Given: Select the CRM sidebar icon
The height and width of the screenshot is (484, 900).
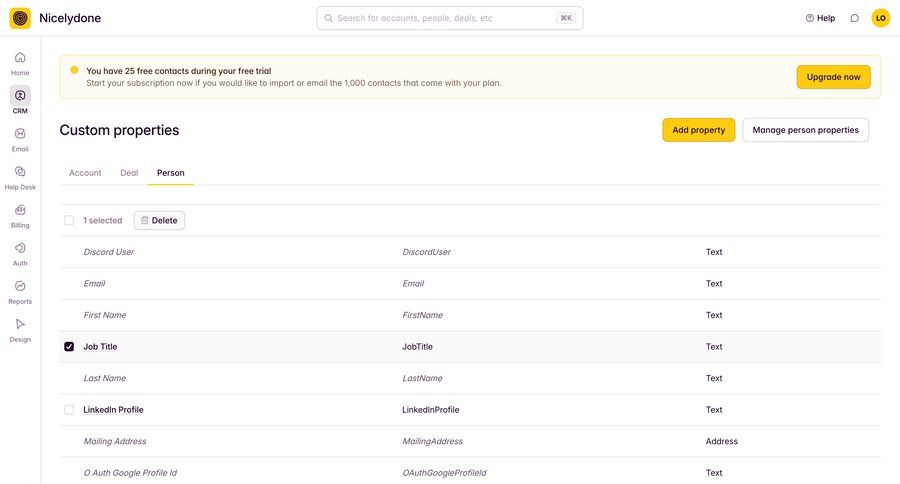Looking at the screenshot, I should point(20,96).
